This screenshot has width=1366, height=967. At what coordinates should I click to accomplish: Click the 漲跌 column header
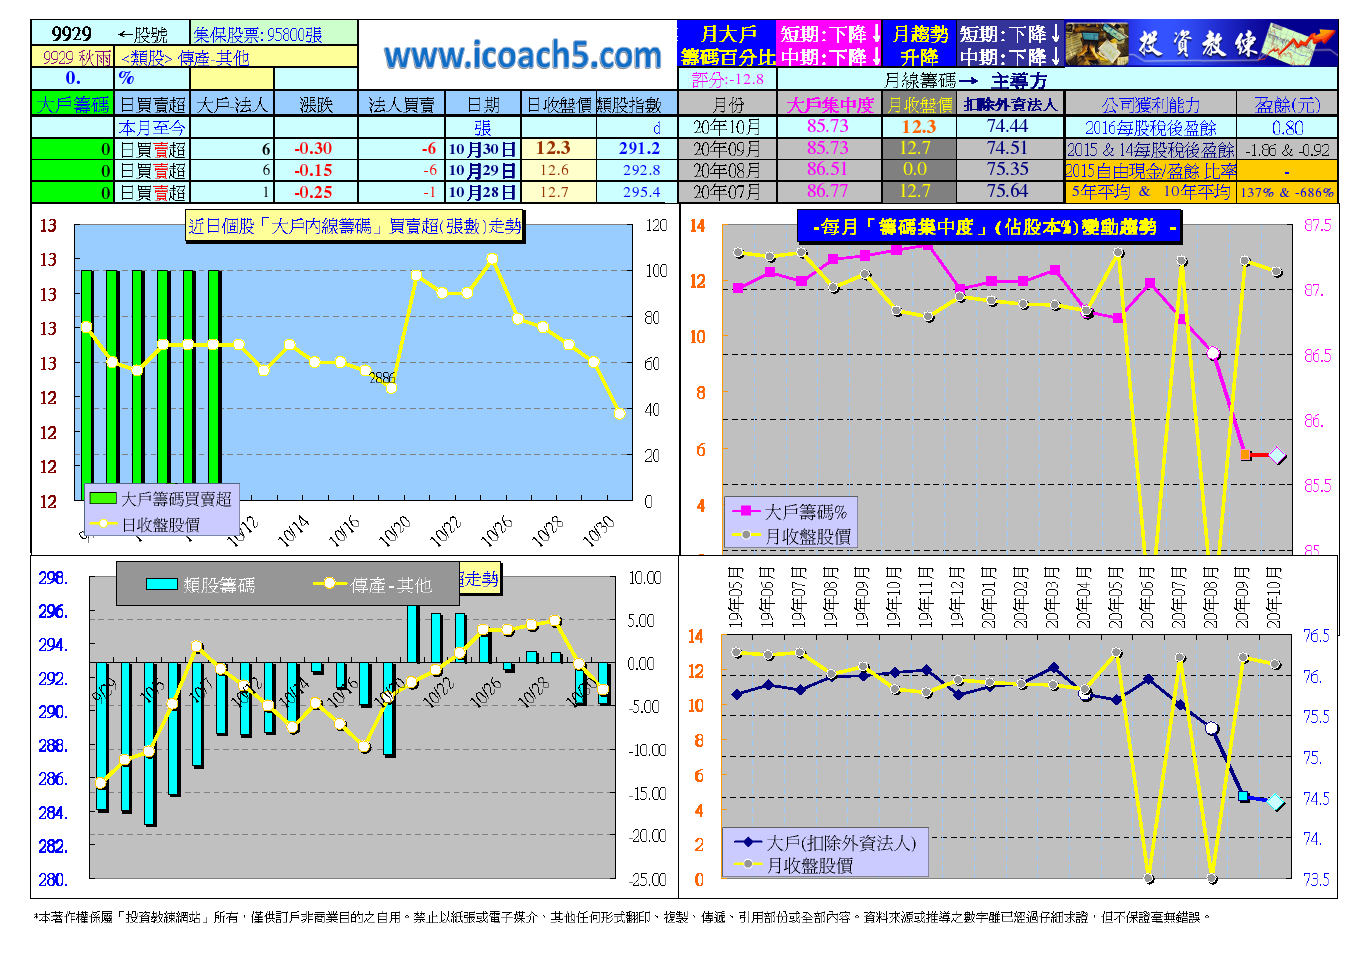pyautogui.click(x=316, y=104)
